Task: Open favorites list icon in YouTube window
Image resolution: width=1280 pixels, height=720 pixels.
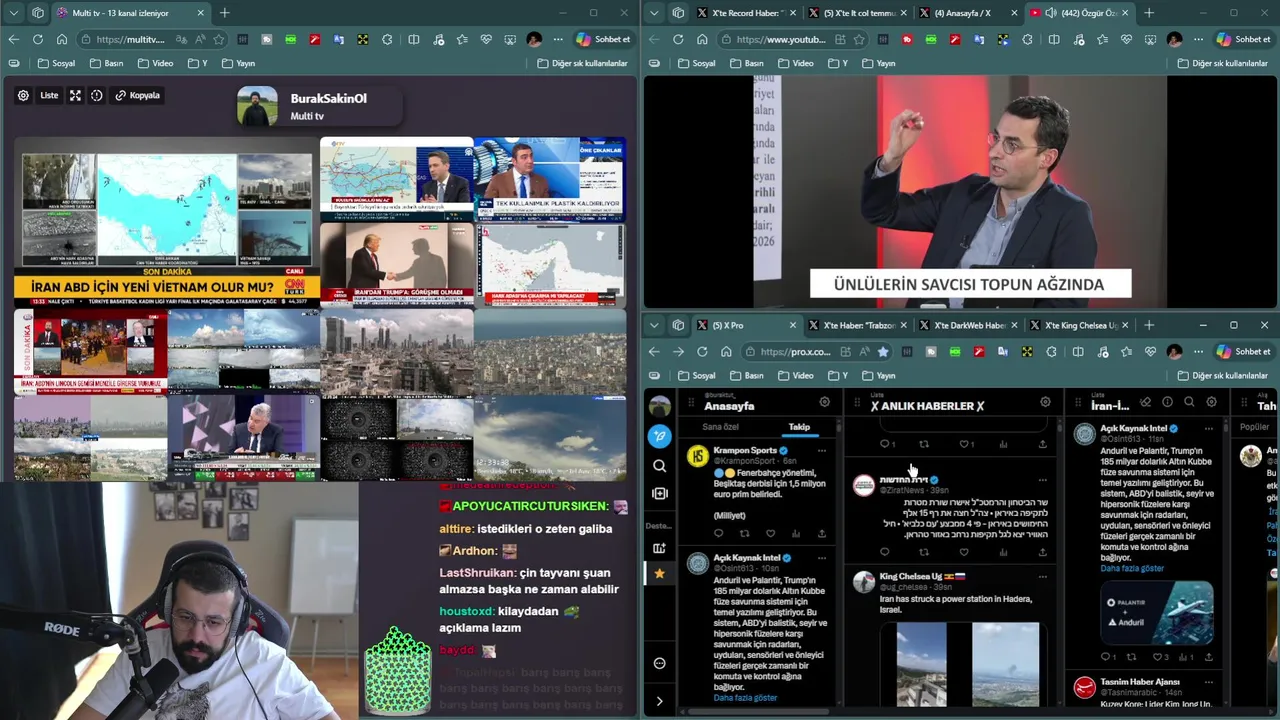Action: [1102, 40]
